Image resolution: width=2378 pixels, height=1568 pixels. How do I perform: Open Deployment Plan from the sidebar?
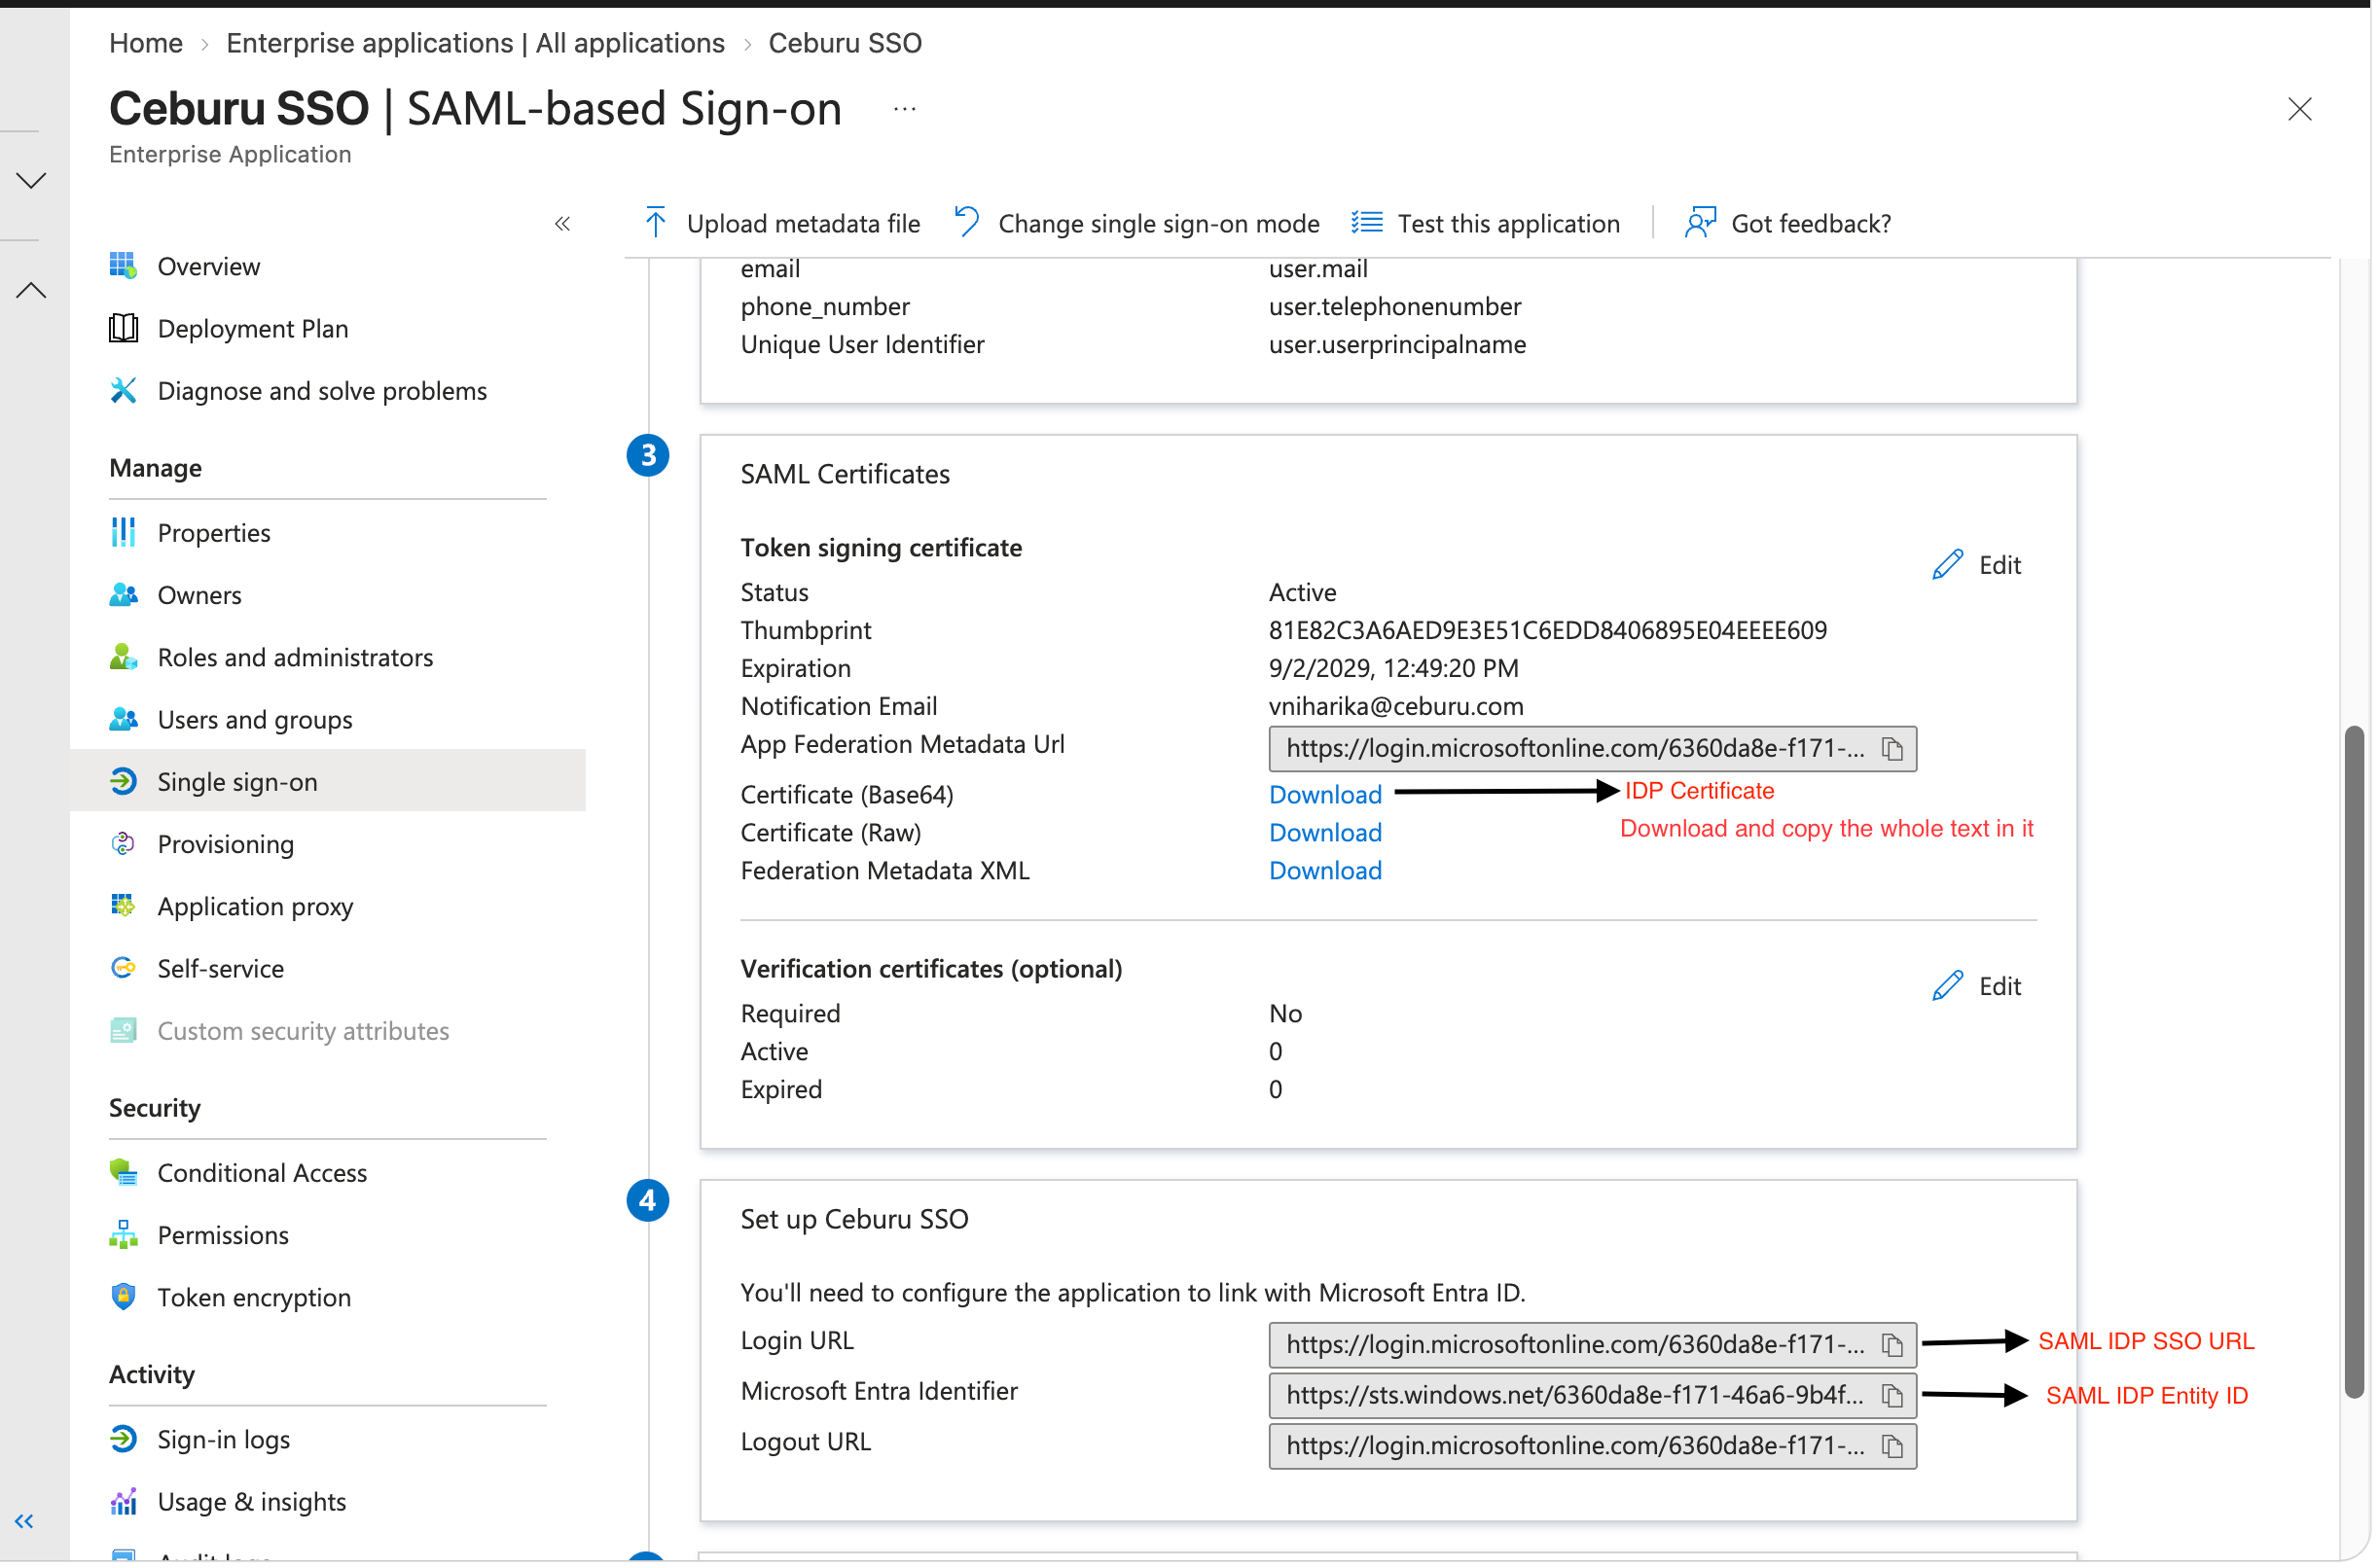pos(253,329)
